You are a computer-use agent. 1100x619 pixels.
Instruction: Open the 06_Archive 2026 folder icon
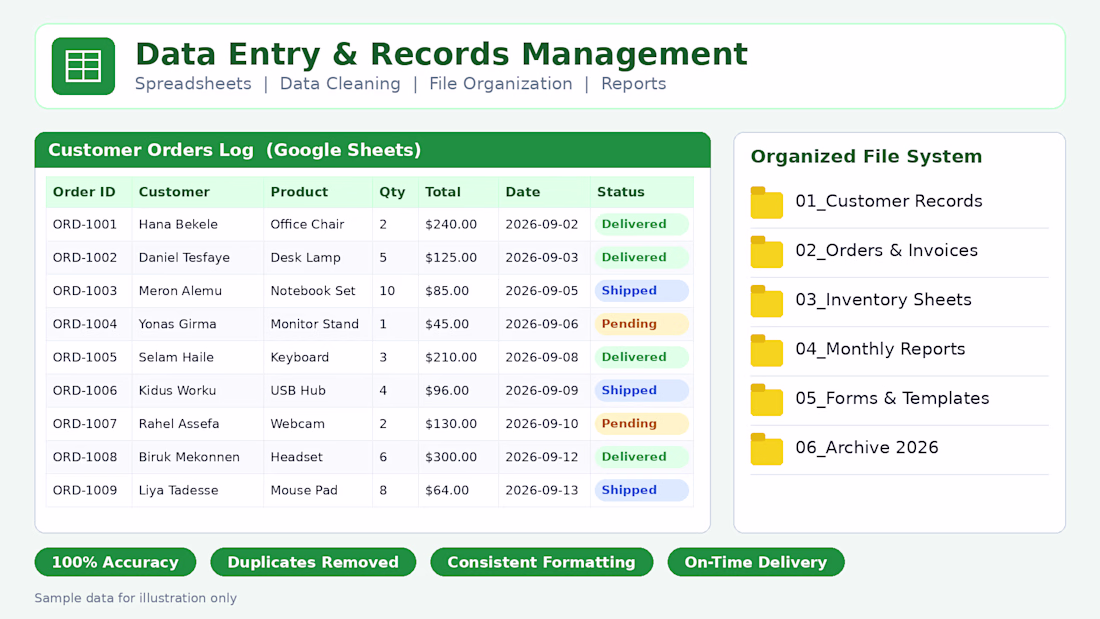(x=766, y=448)
